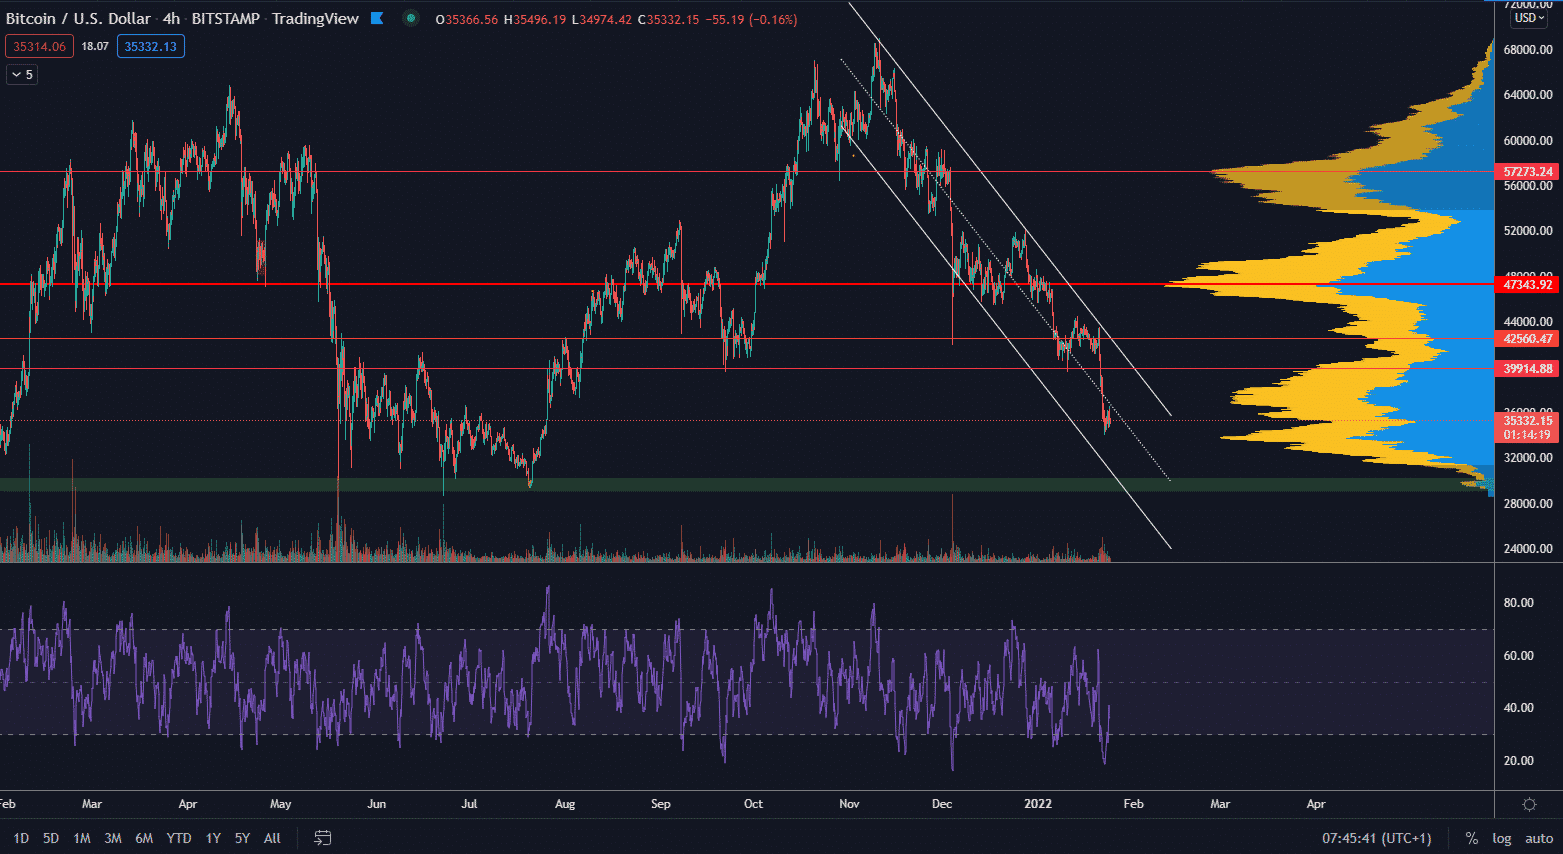Open the USD currency dropdown

point(1529,18)
